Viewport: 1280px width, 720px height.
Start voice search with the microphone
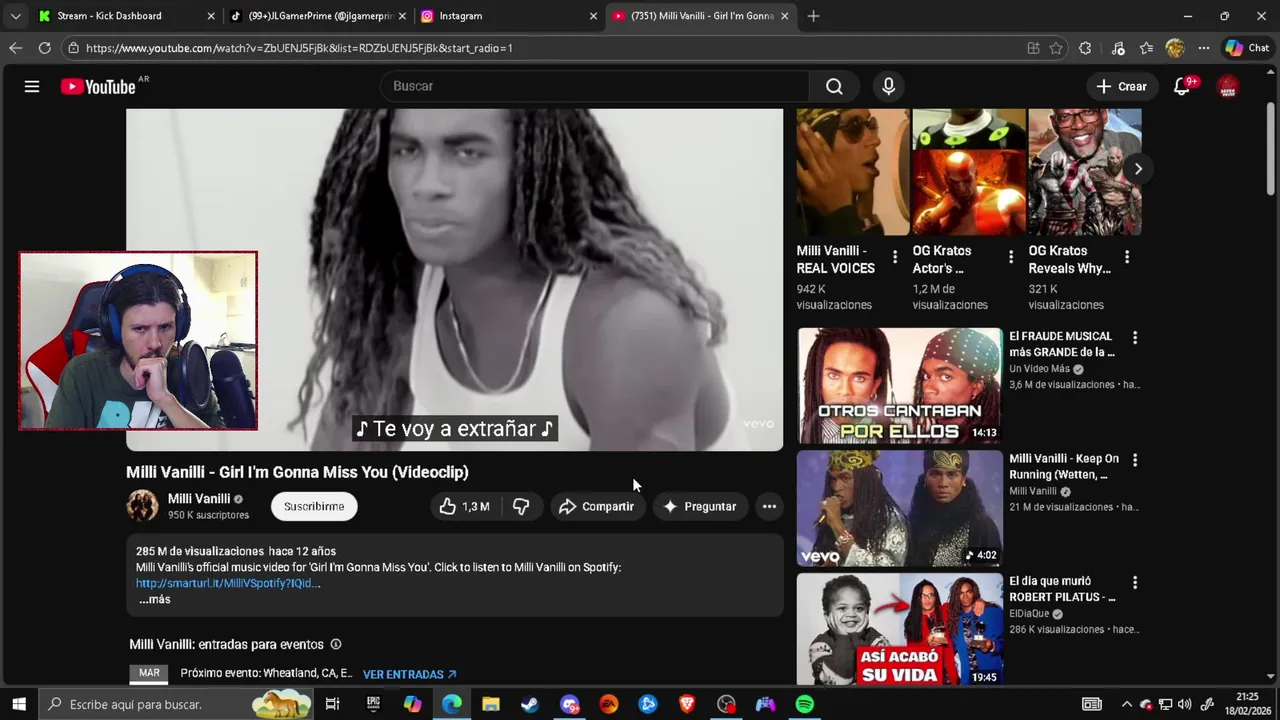(x=888, y=87)
